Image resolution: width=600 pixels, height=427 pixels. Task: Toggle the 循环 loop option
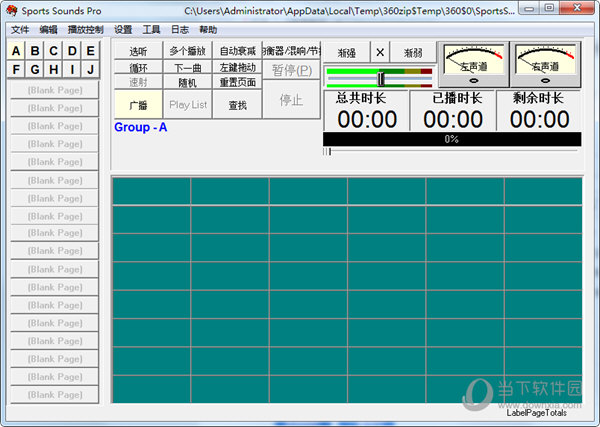tap(138, 67)
